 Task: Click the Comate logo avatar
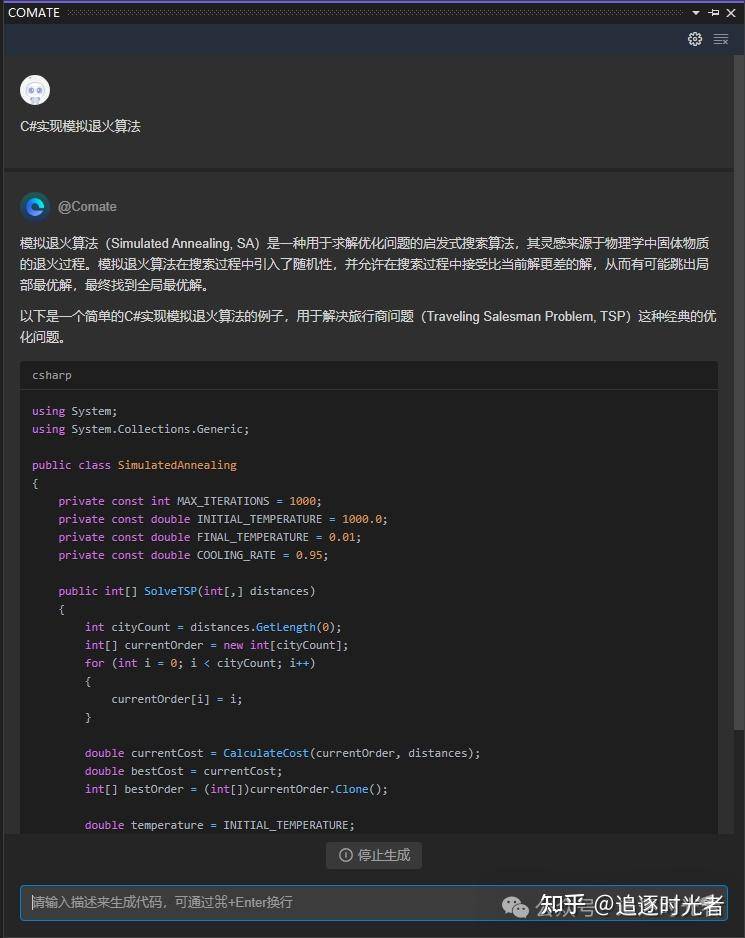pos(35,206)
